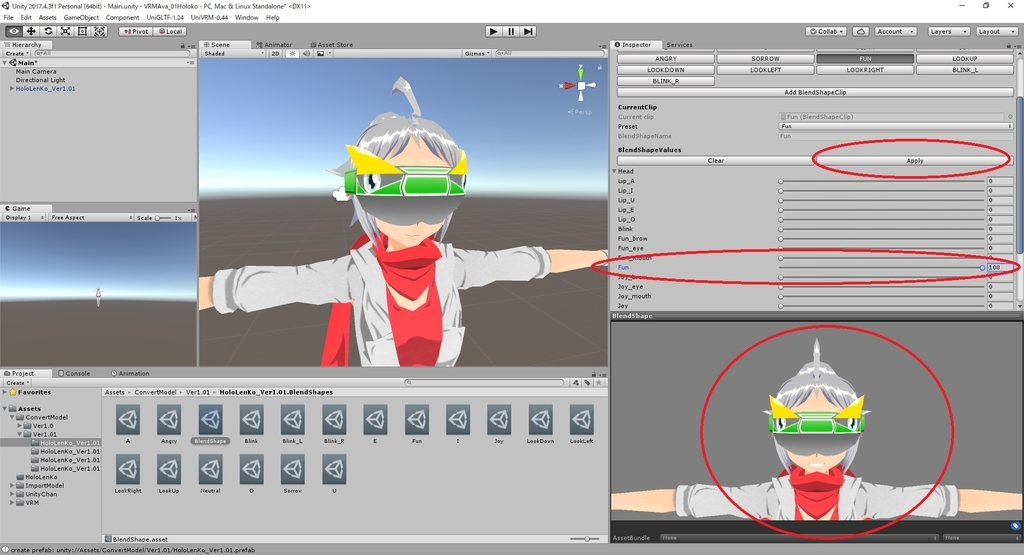
Task: Open the UniGLTF-1.24 menu
Action: 165,18
